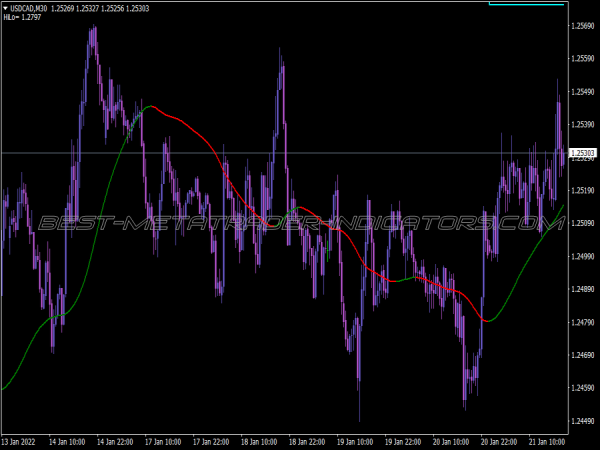The image size is (600, 450).
Task: Click the 18 Jan 10:00 time label
Action: 259,442
